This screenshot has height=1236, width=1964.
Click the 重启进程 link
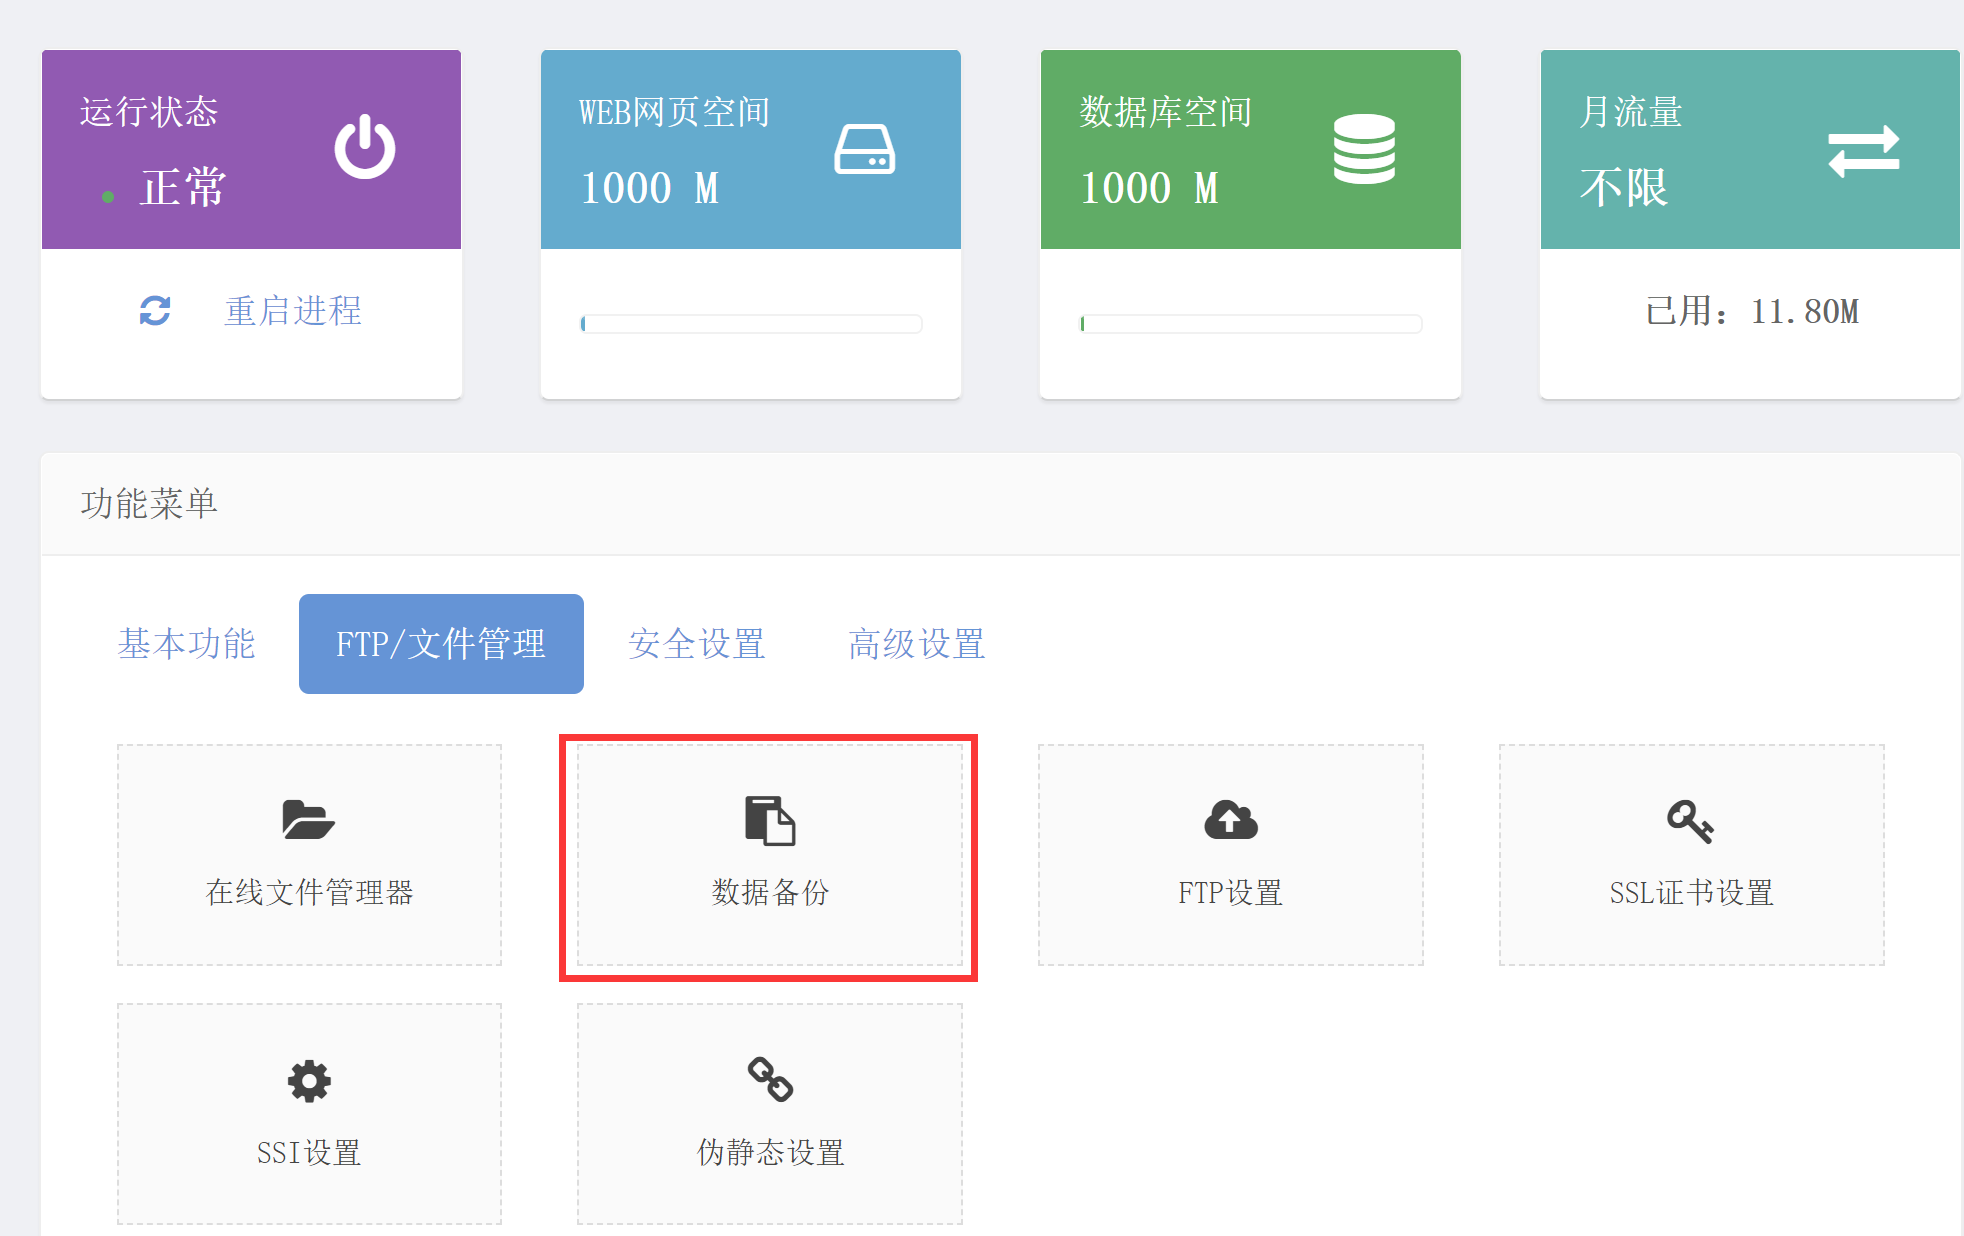293,311
